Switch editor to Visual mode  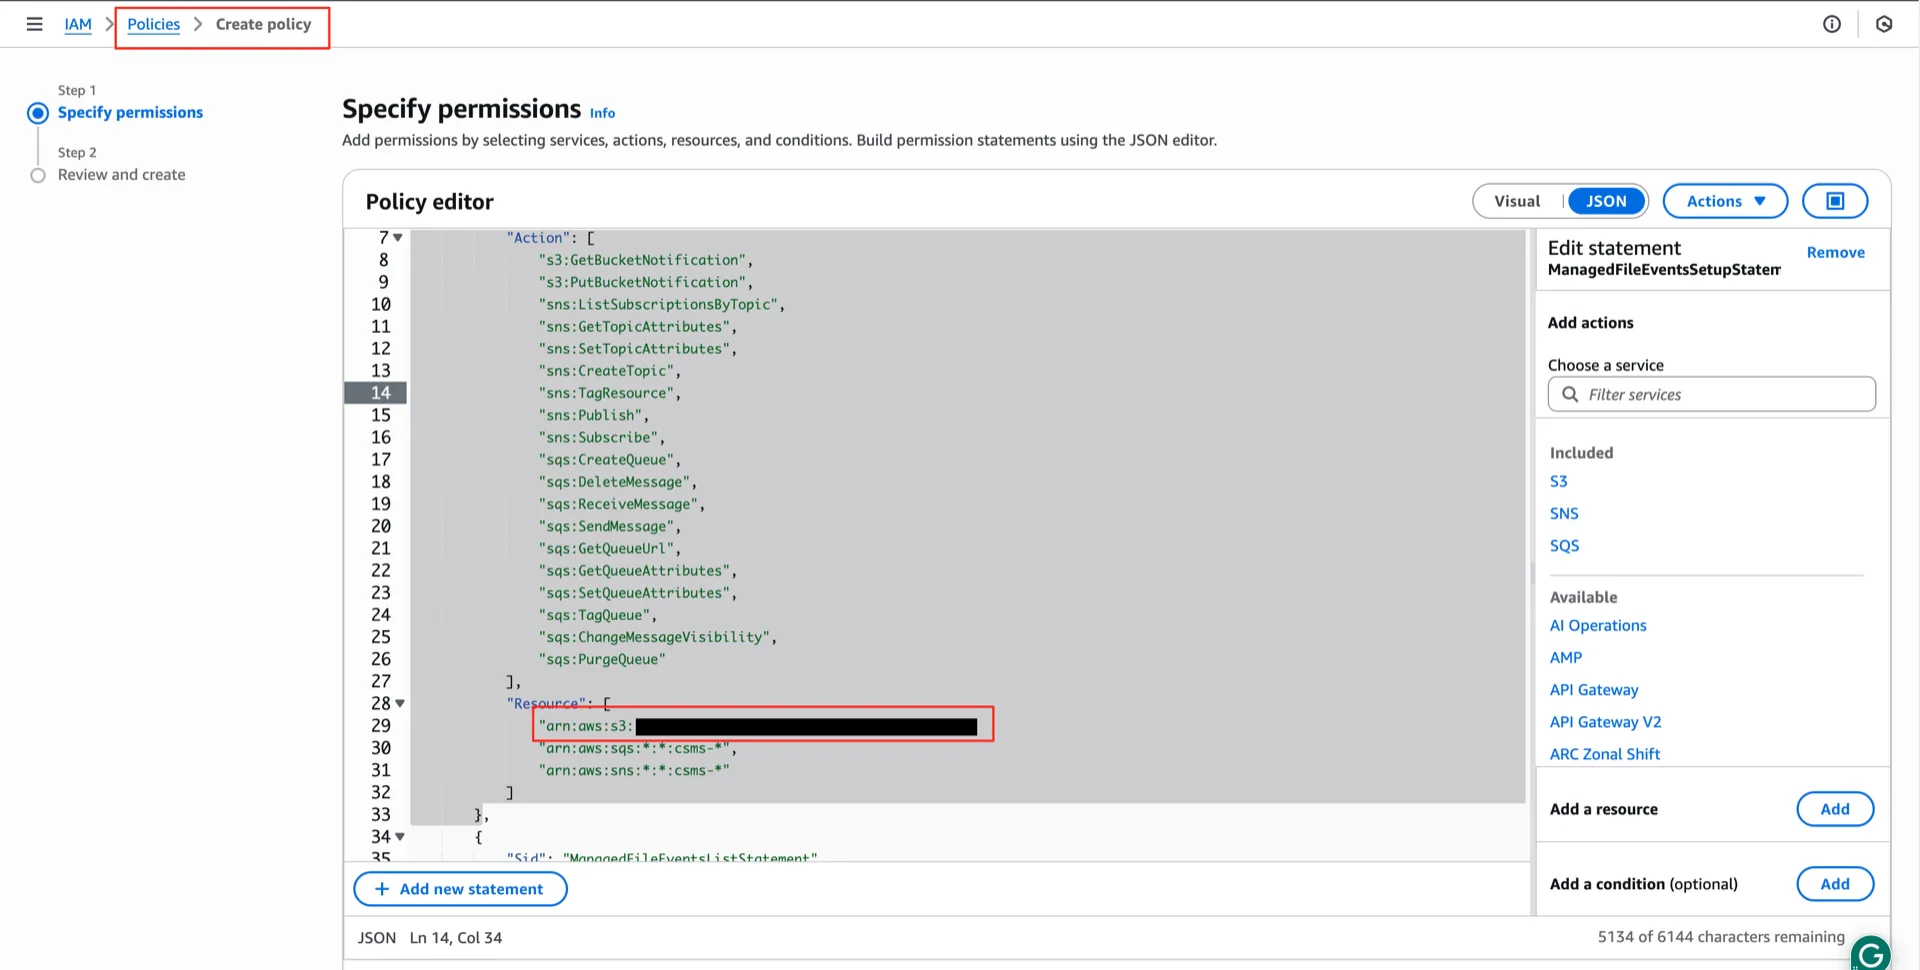click(x=1517, y=201)
